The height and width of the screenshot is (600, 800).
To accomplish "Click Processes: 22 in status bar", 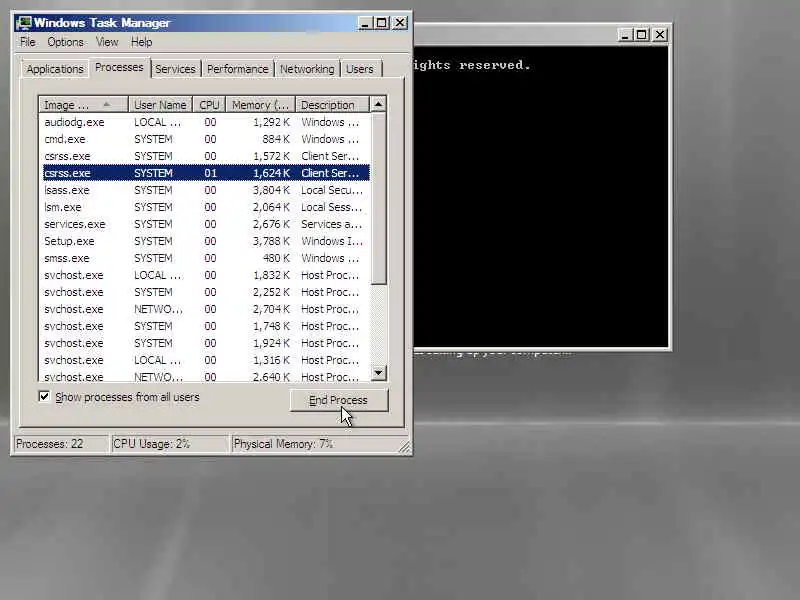I will pyautogui.click(x=61, y=443).
